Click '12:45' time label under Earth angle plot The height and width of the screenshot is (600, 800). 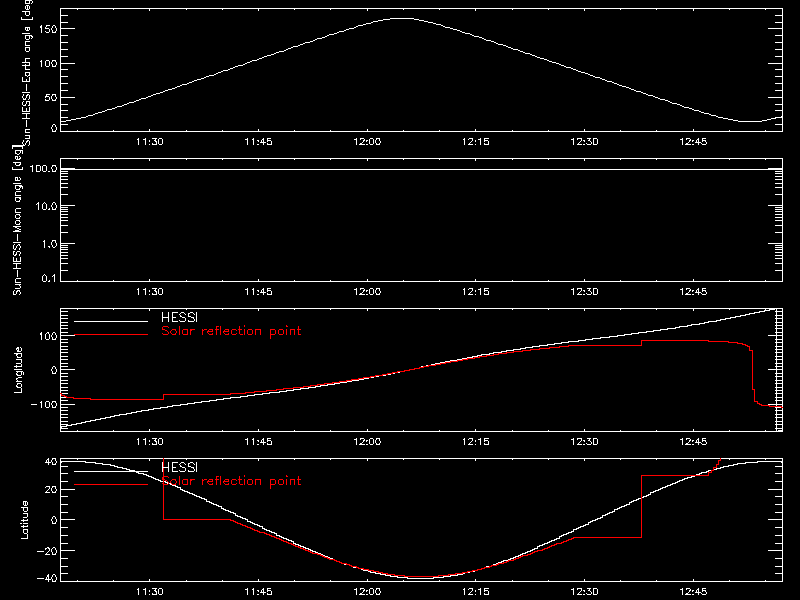[x=693, y=142]
